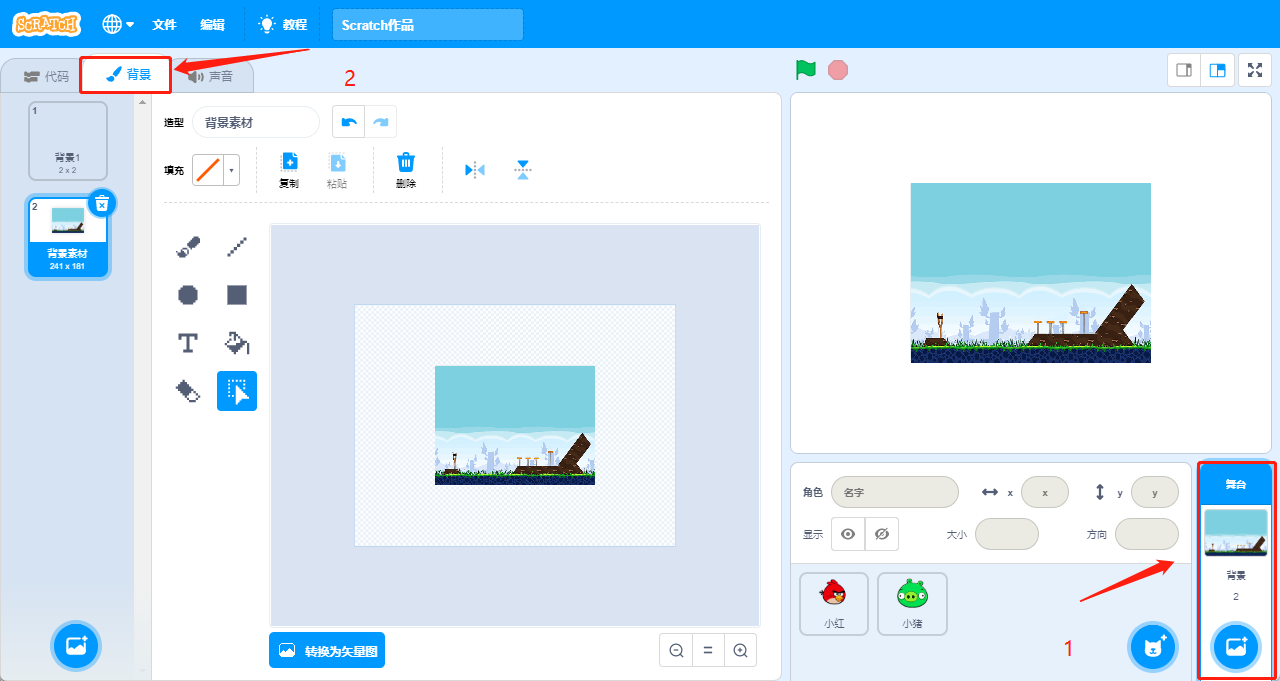This screenshot has height=681, width=1280.
Task: Enter full screen stage mode
Action: point(1255,70)
